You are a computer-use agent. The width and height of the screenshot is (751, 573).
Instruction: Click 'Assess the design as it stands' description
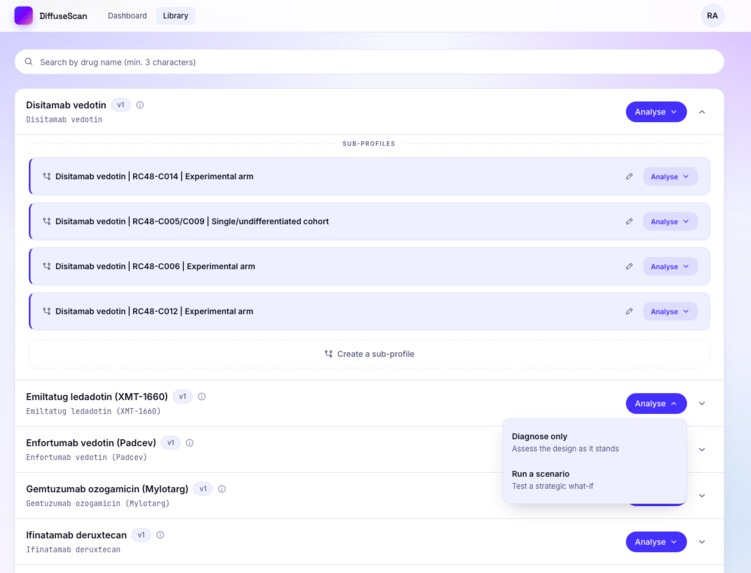565,449
